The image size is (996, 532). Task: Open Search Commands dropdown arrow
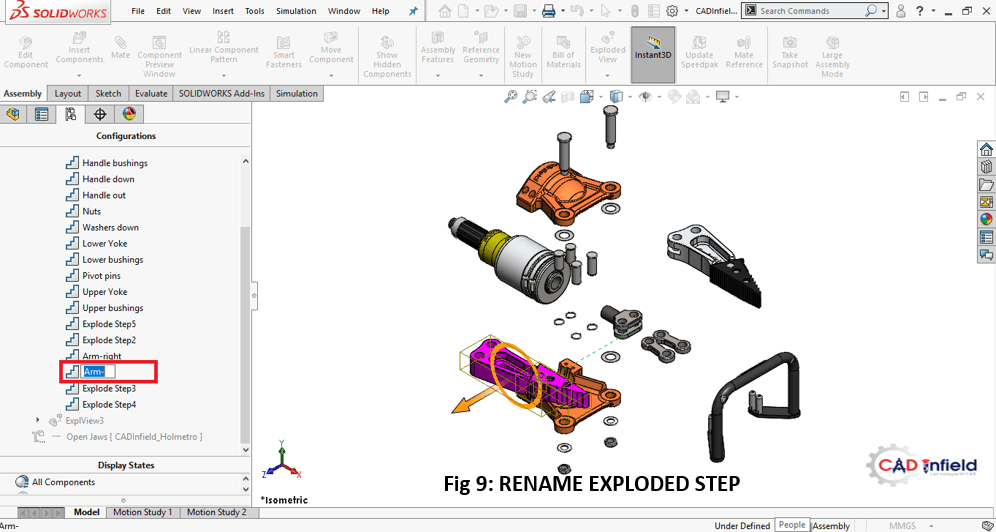(884, 11)
